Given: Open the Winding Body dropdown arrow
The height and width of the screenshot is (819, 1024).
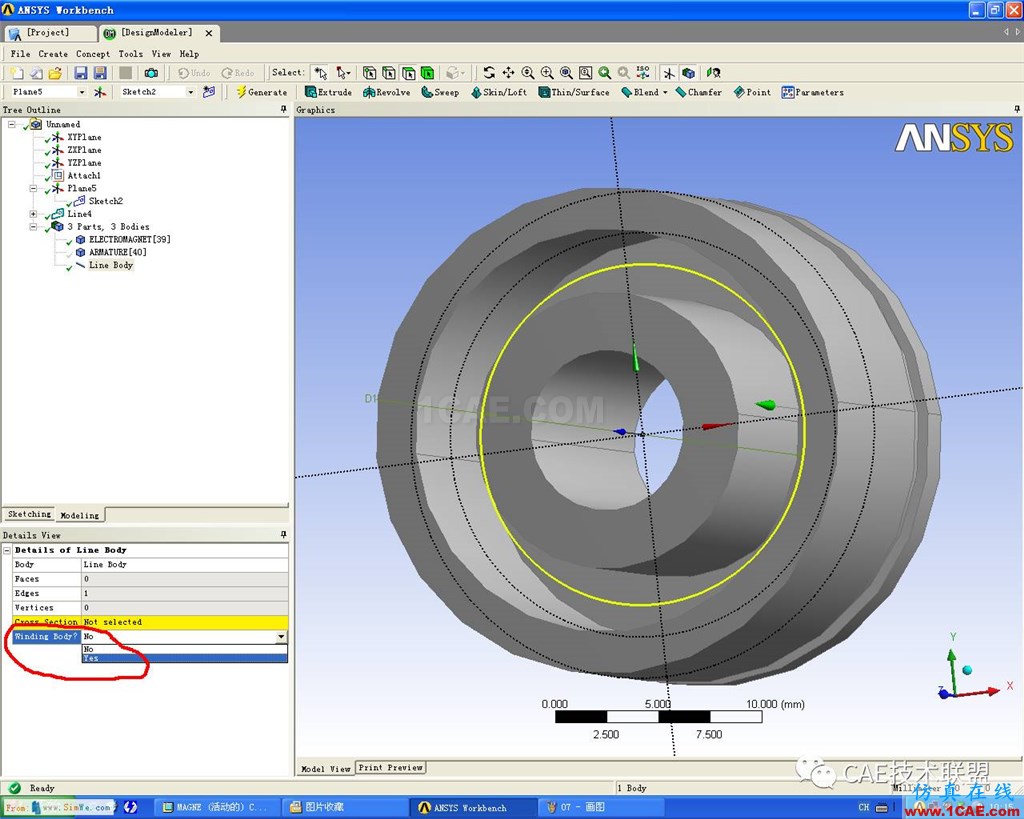Looking at the screenshot, I should click(x=281, y=637).
